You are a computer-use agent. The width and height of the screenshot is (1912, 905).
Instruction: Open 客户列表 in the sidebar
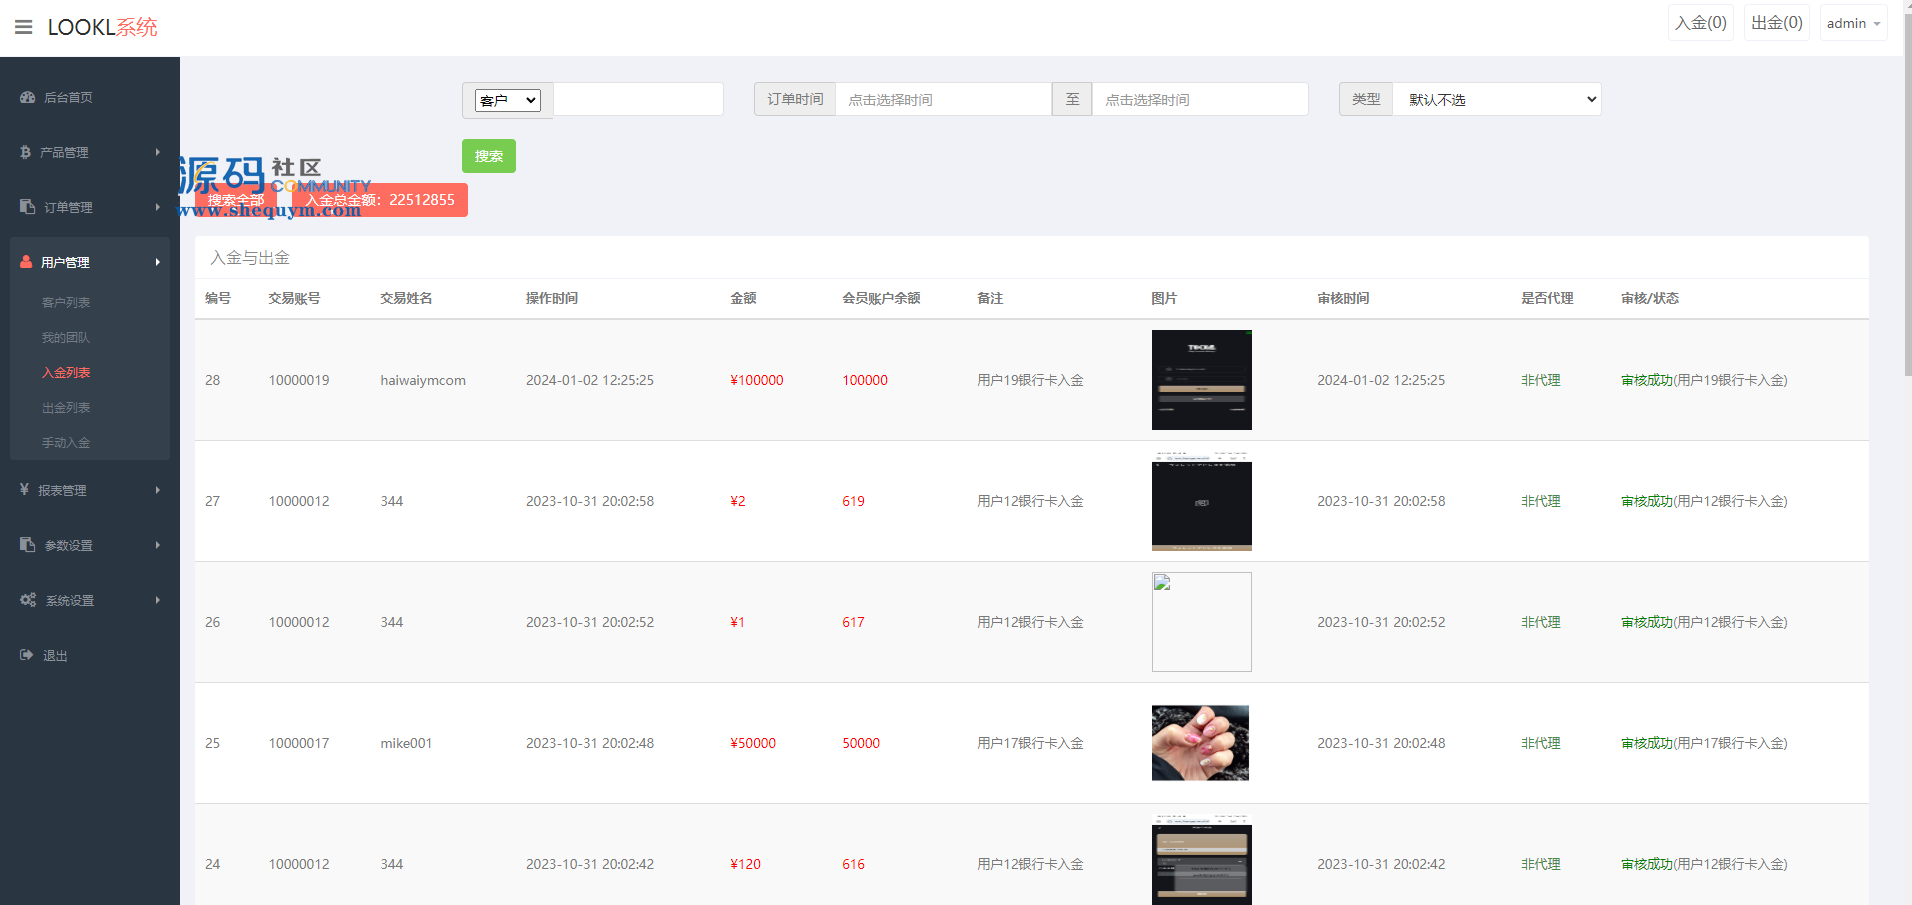coord(66,303)
